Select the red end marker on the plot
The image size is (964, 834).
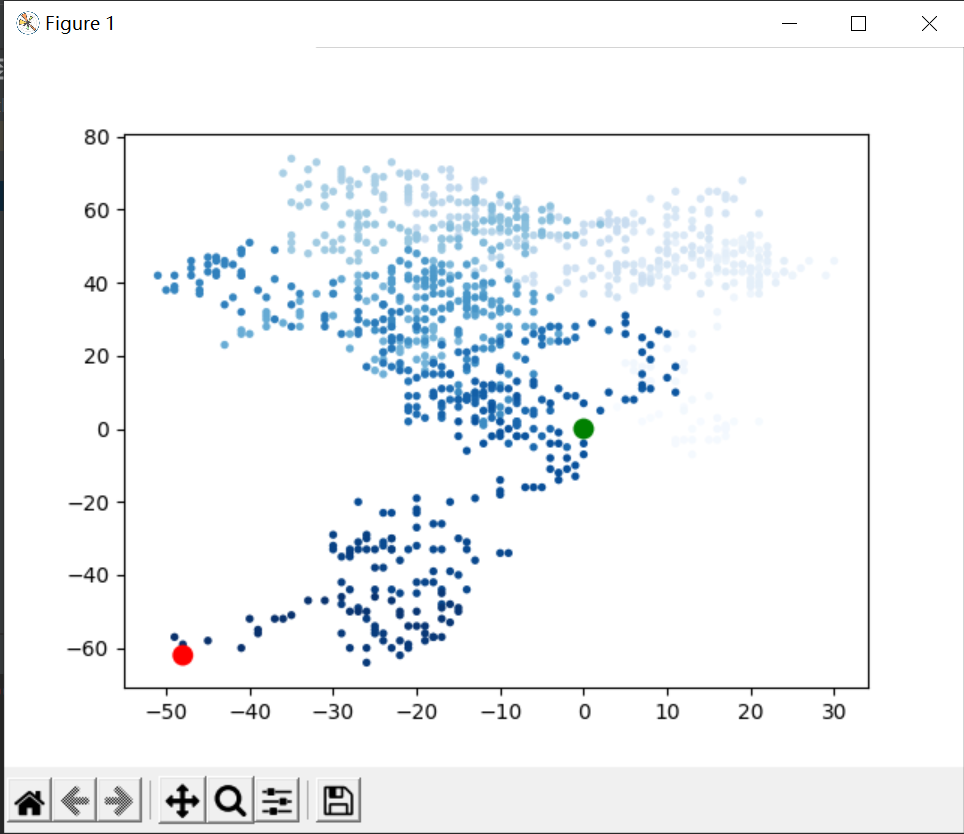pyautogui.click(x=182, y=655)
